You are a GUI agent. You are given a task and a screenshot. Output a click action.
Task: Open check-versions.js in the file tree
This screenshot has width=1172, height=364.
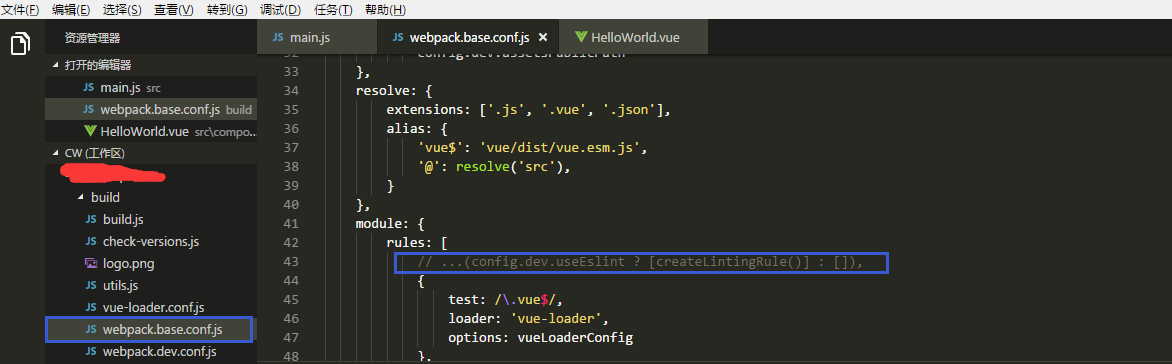pos(150,241)
